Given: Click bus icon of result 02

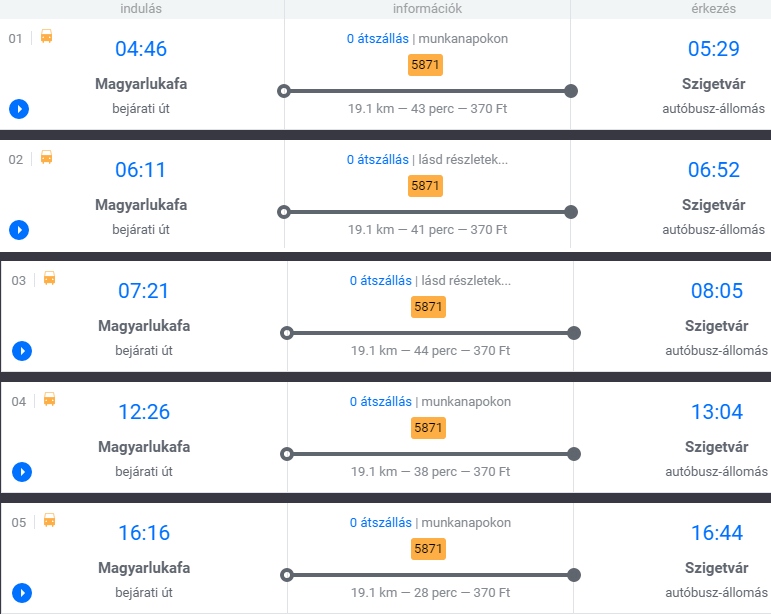Looking at the screenshot, I should [46, 158].
